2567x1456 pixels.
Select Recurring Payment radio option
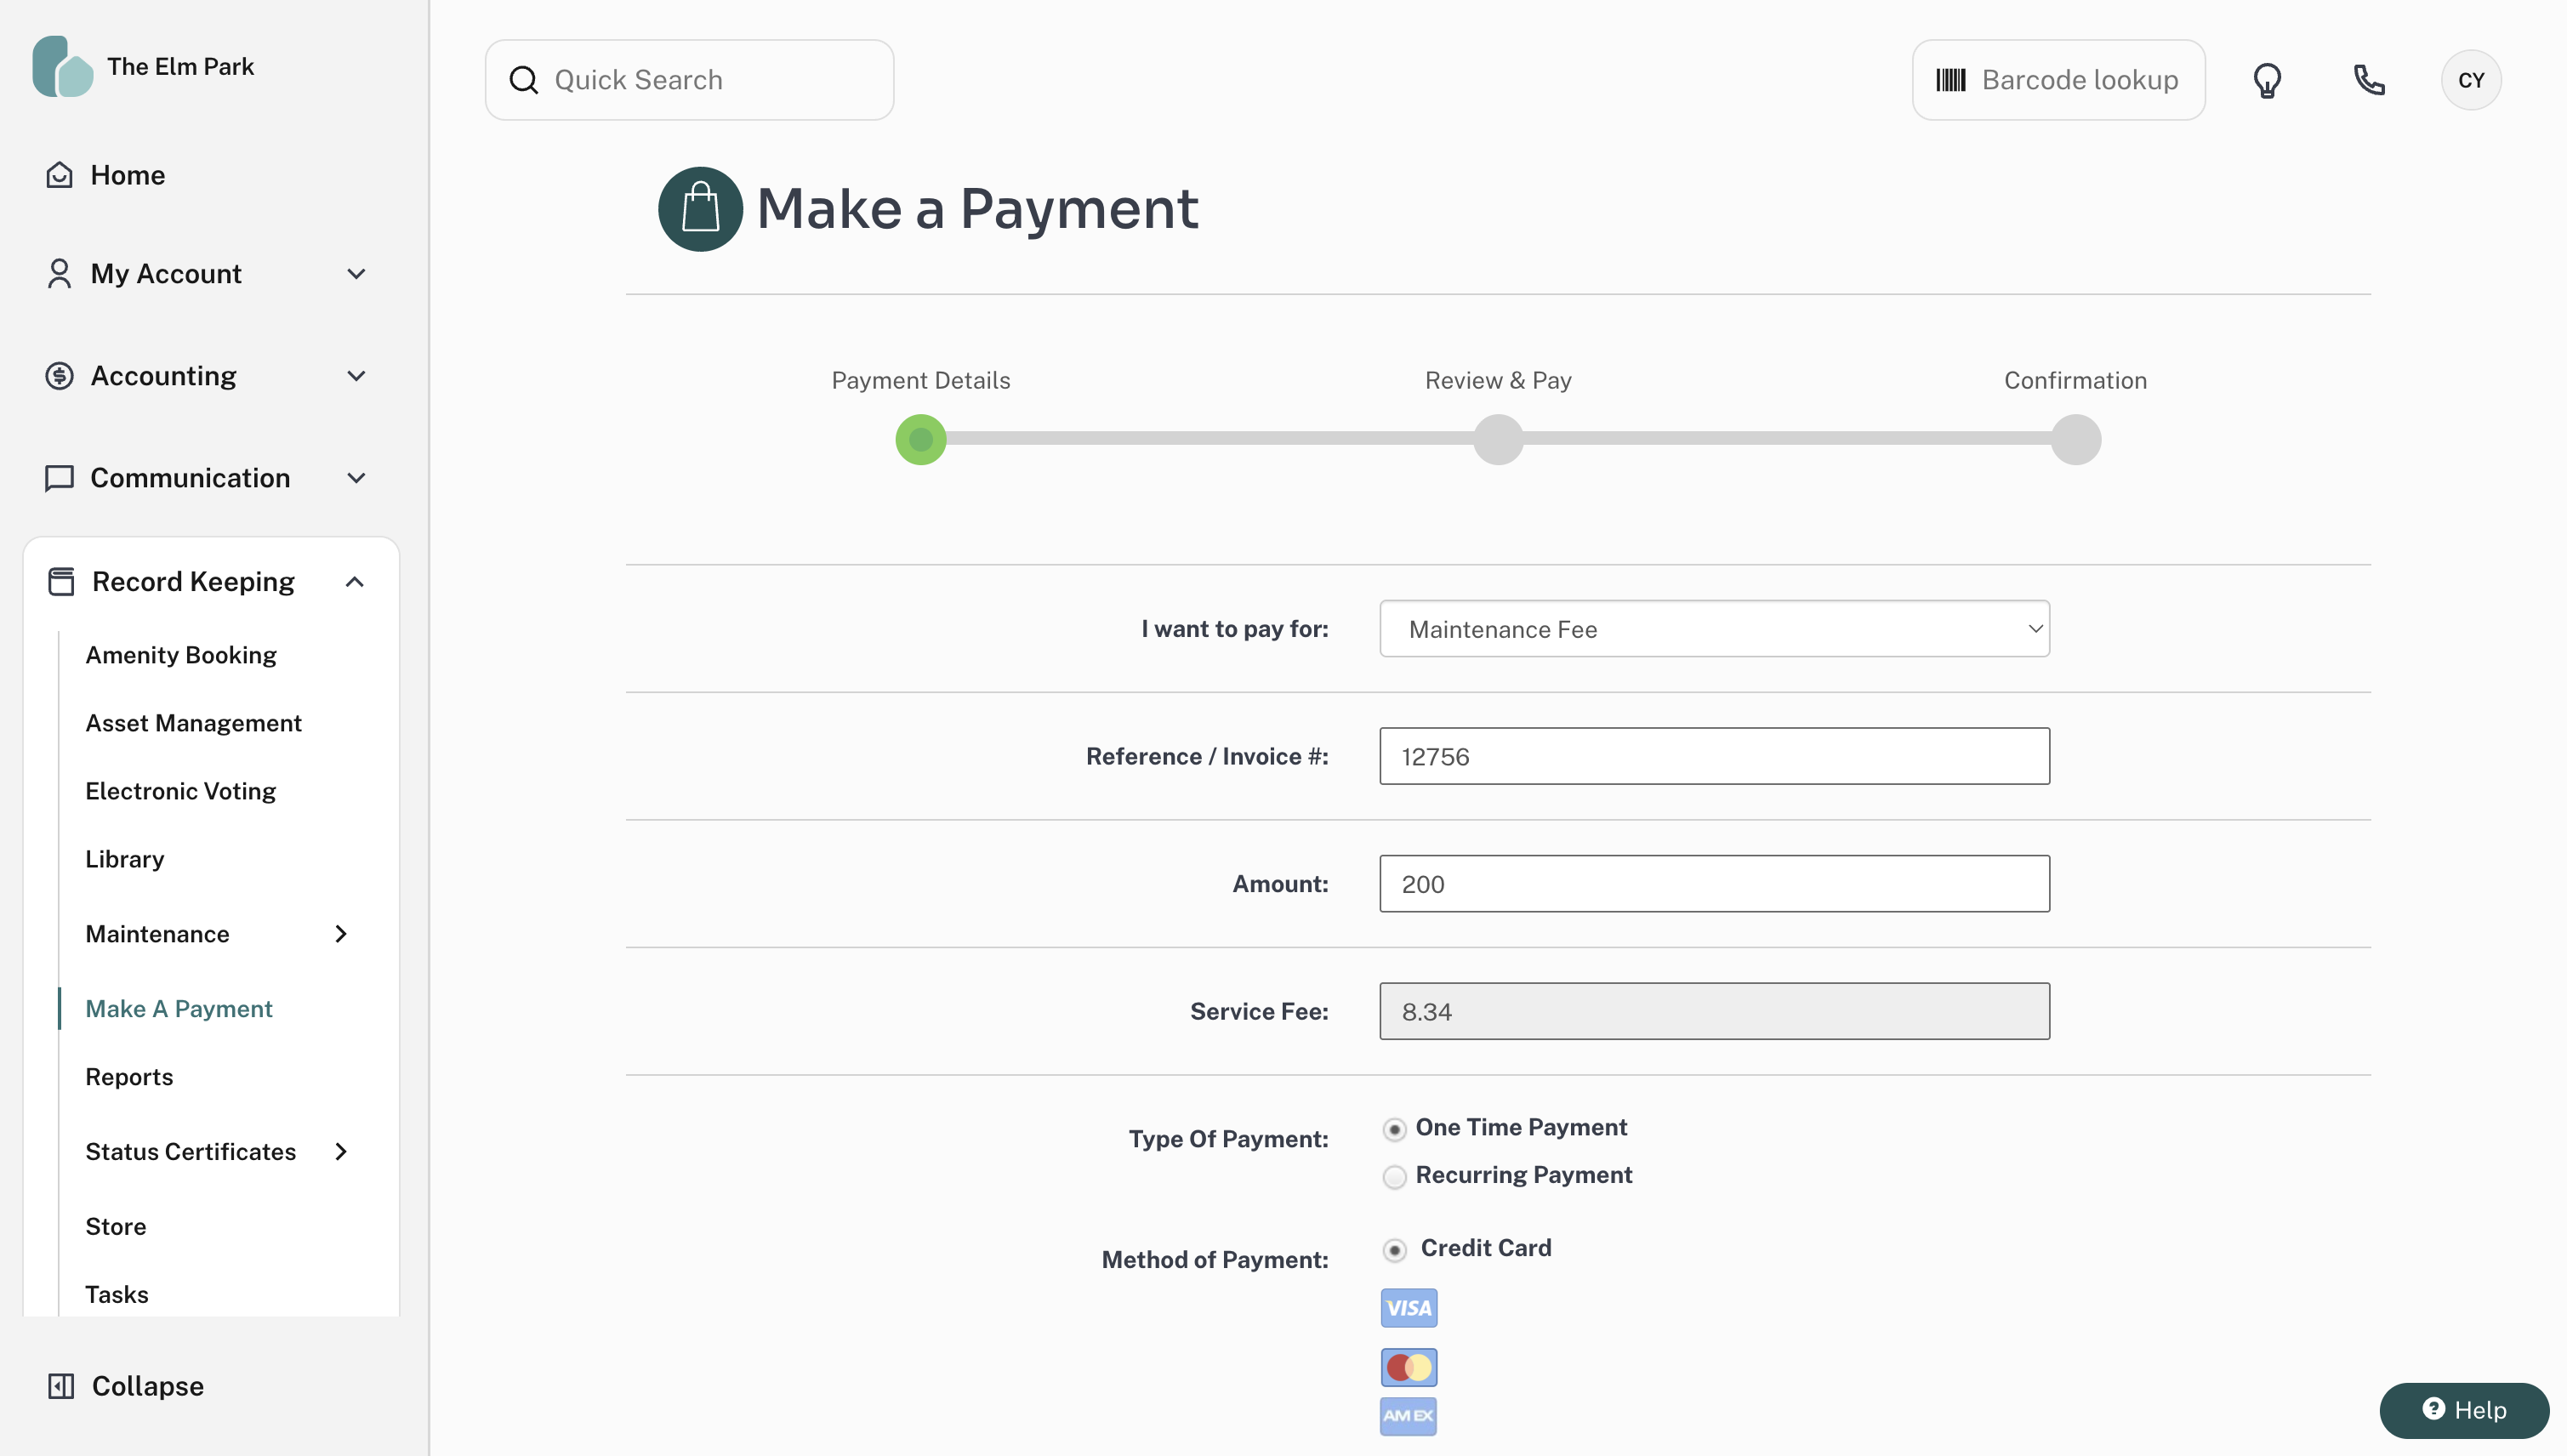click(x=1394, y=1177)
